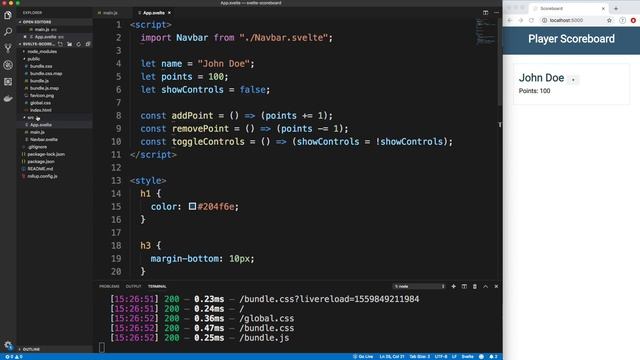The height and width of the screenshot is (360, 640).
Task: Click New Folder icon in project header
Action: [69, 44]
